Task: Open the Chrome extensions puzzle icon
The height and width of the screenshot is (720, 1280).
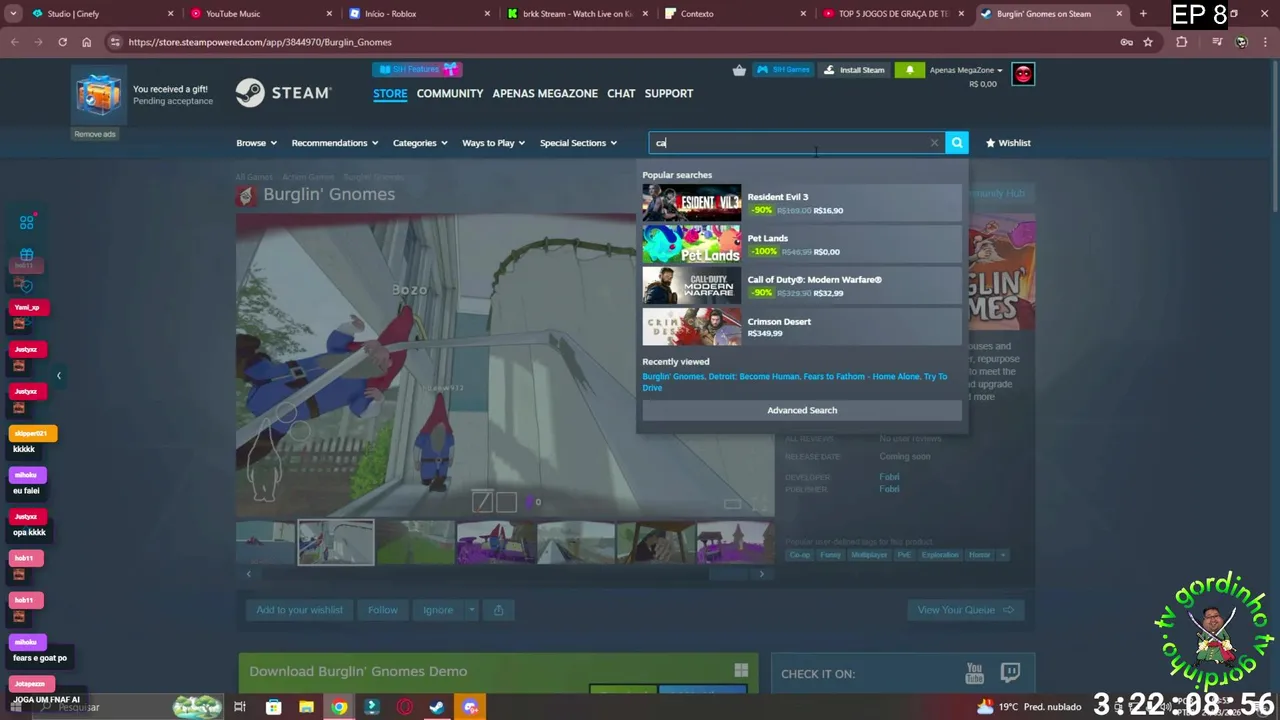Action: [x=1182, y=42]
